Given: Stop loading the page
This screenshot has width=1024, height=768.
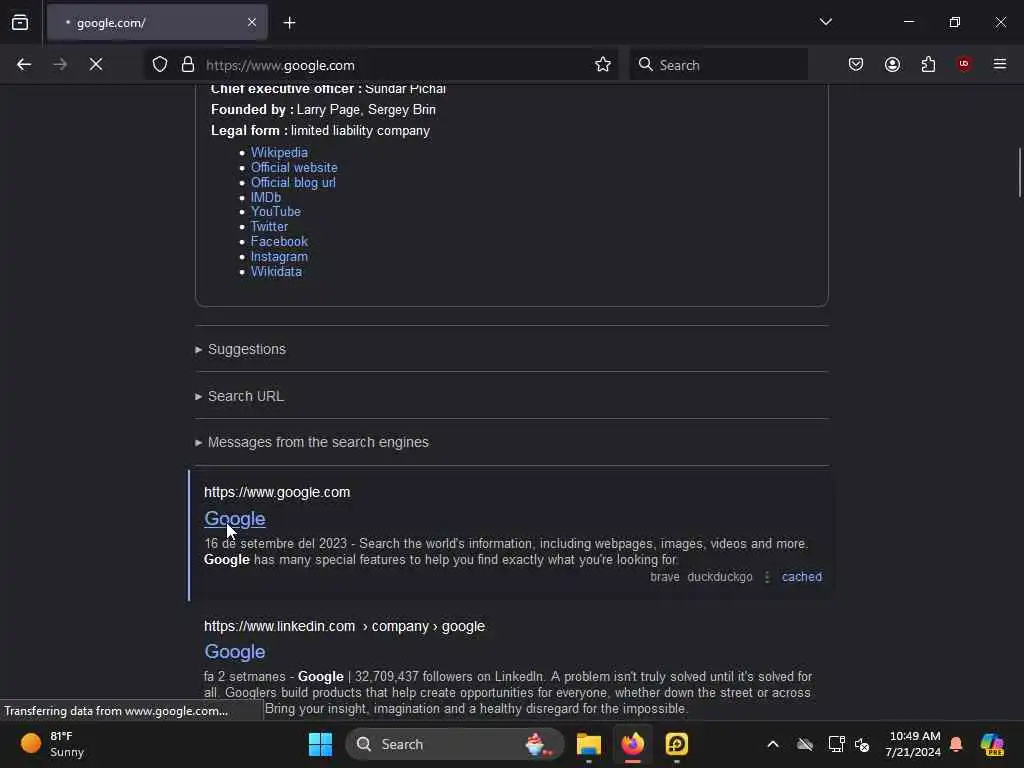Looking at the screenshot, I should coord(96,65).
